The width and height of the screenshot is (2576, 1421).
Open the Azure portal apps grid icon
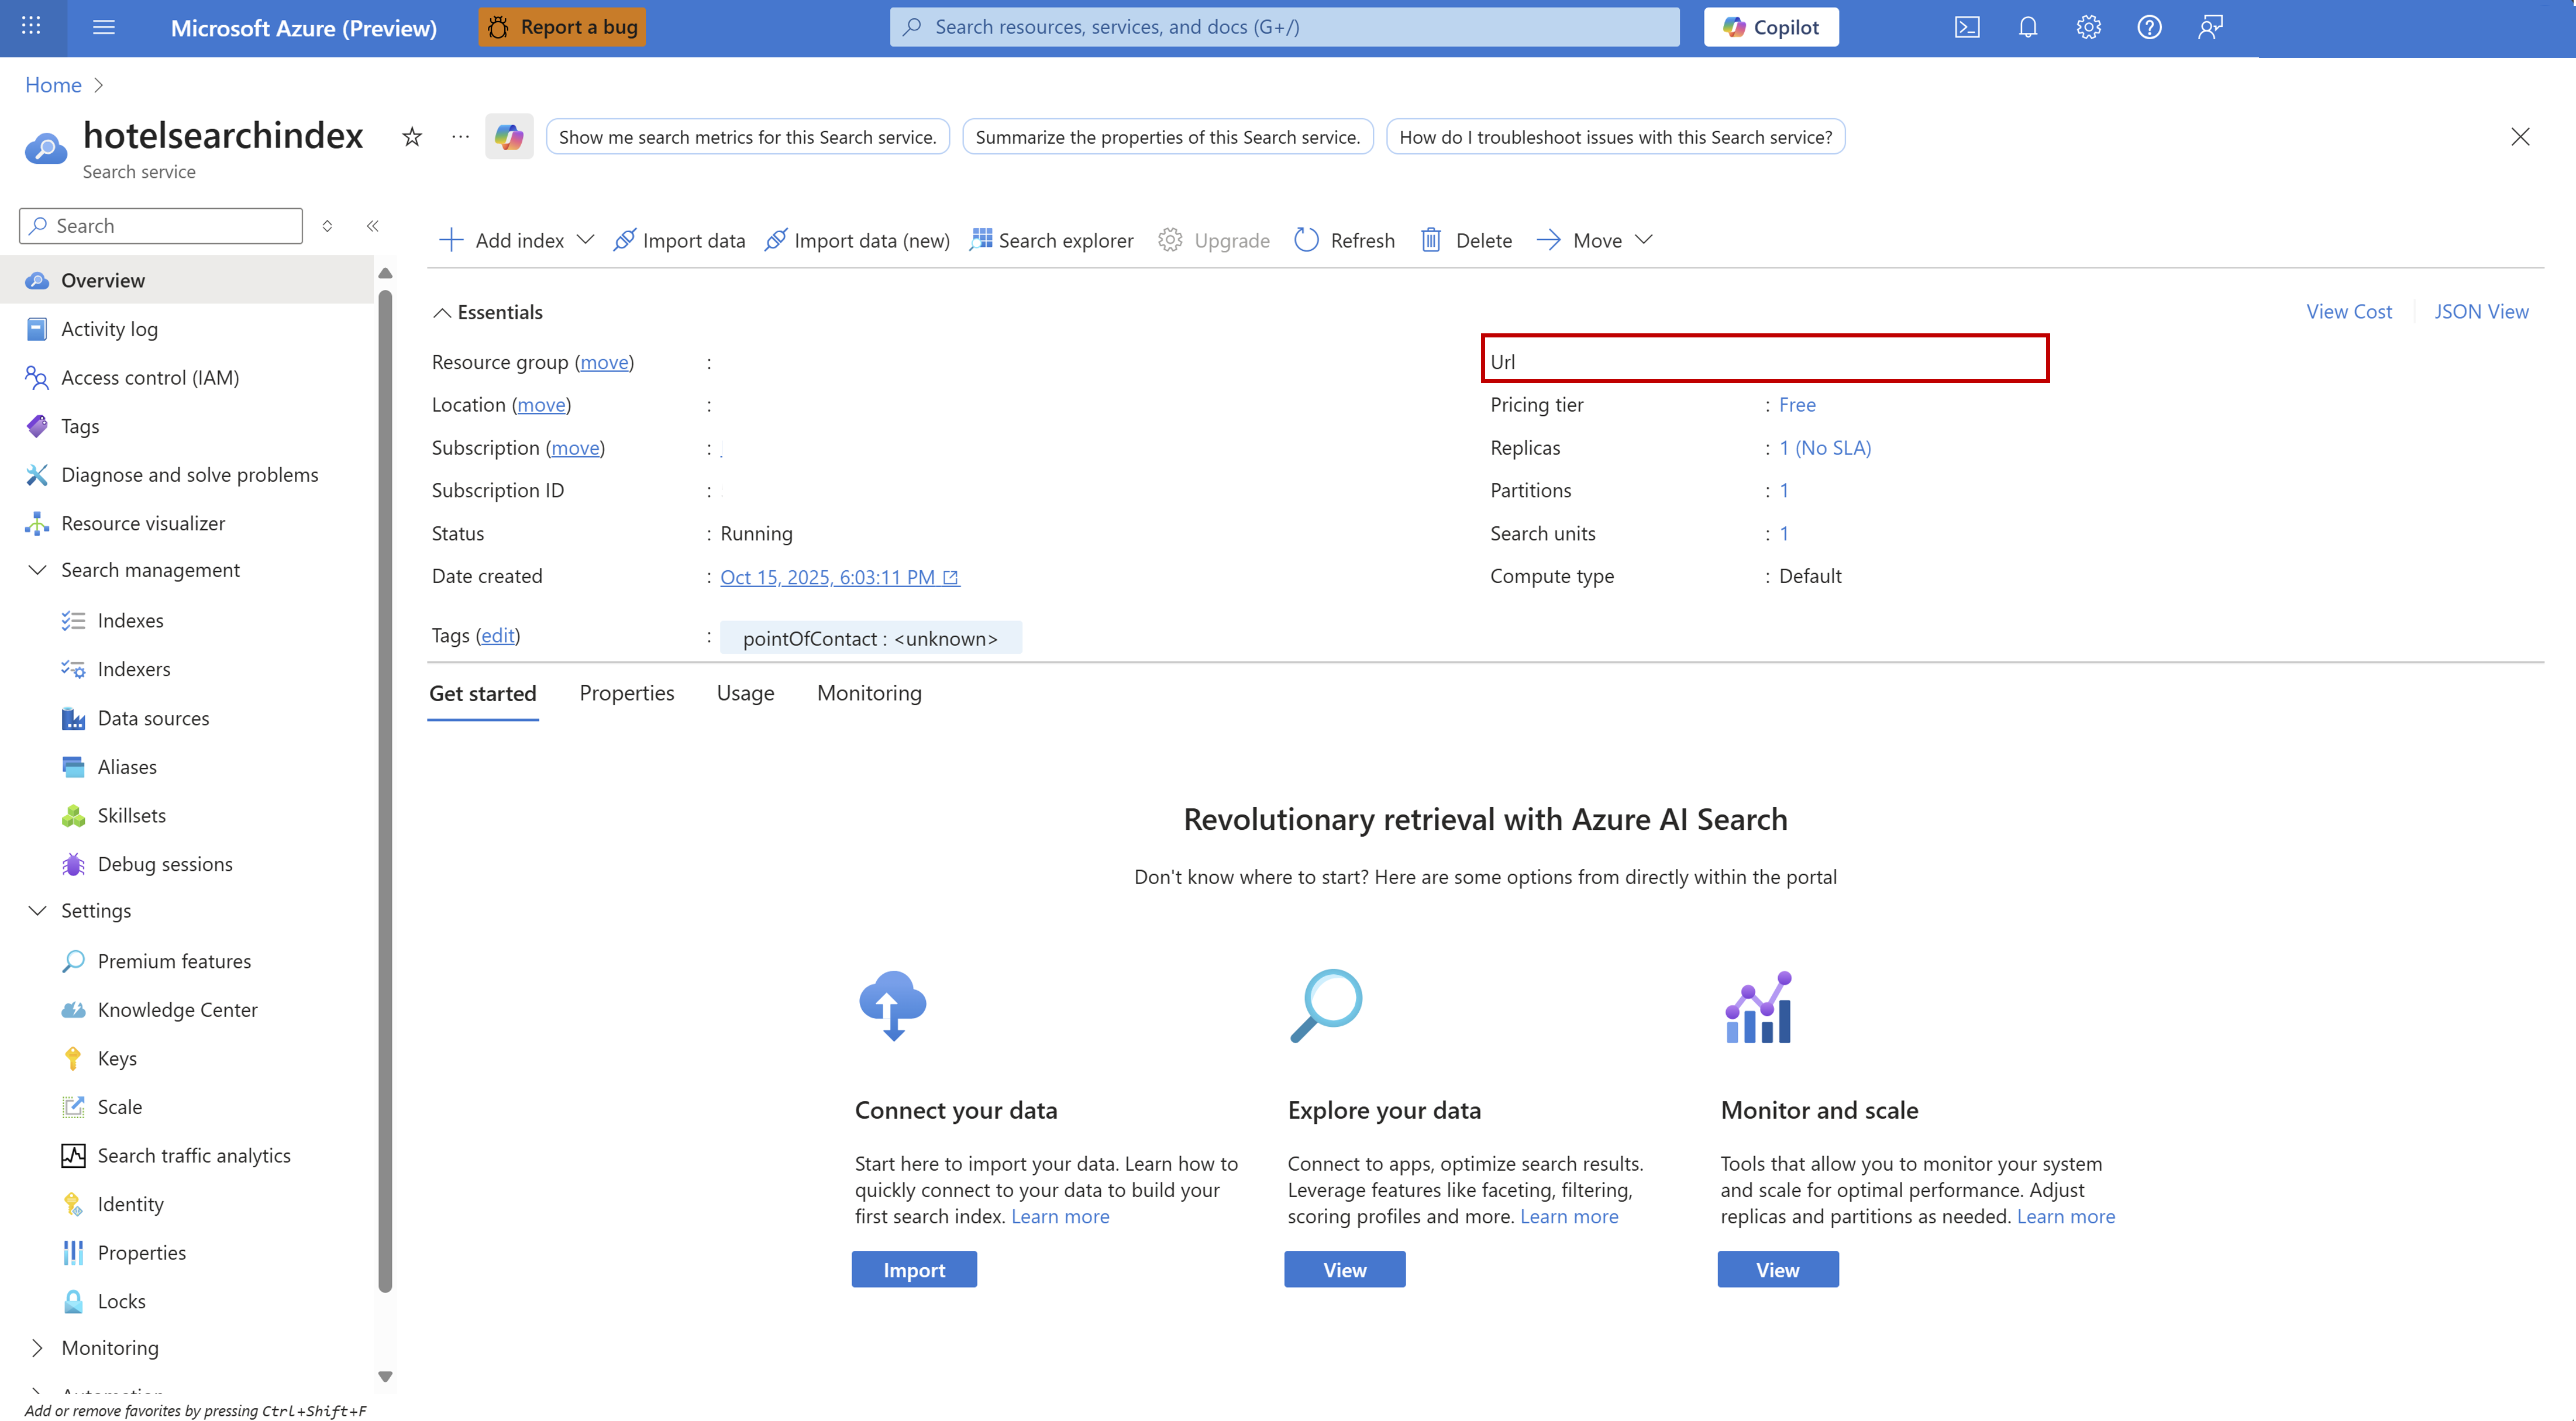coord(31,27)
